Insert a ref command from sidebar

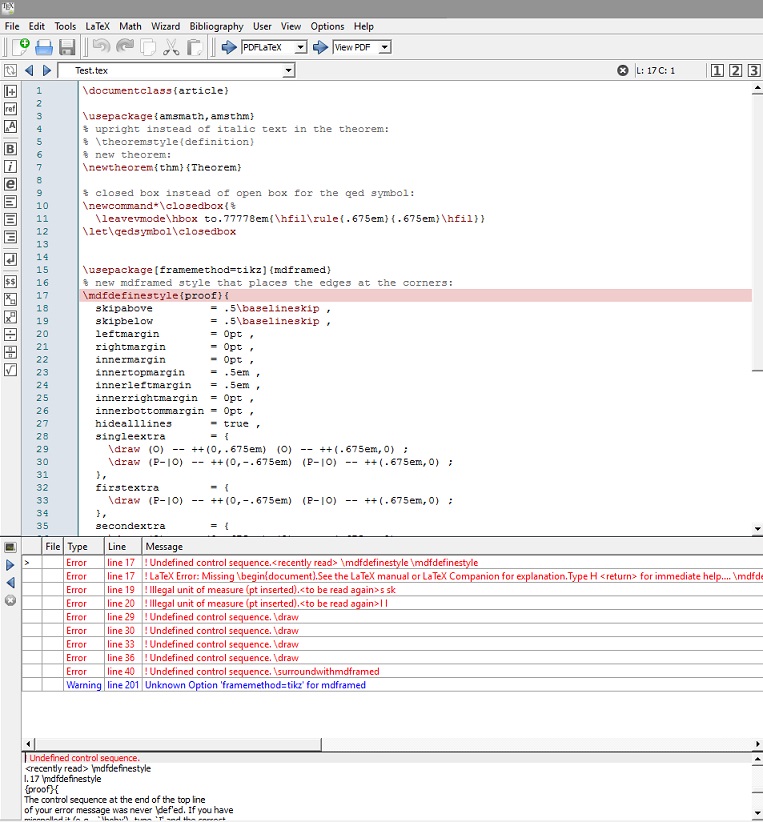tap(10, 109)
